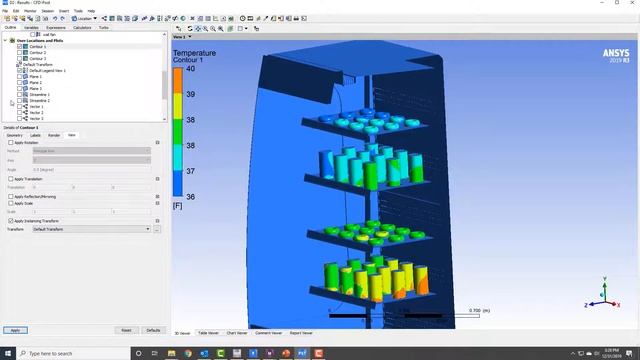Click the orange band of temperature legend
The width and height of the screenshot is (640, 360).
[x=178, y=80]
